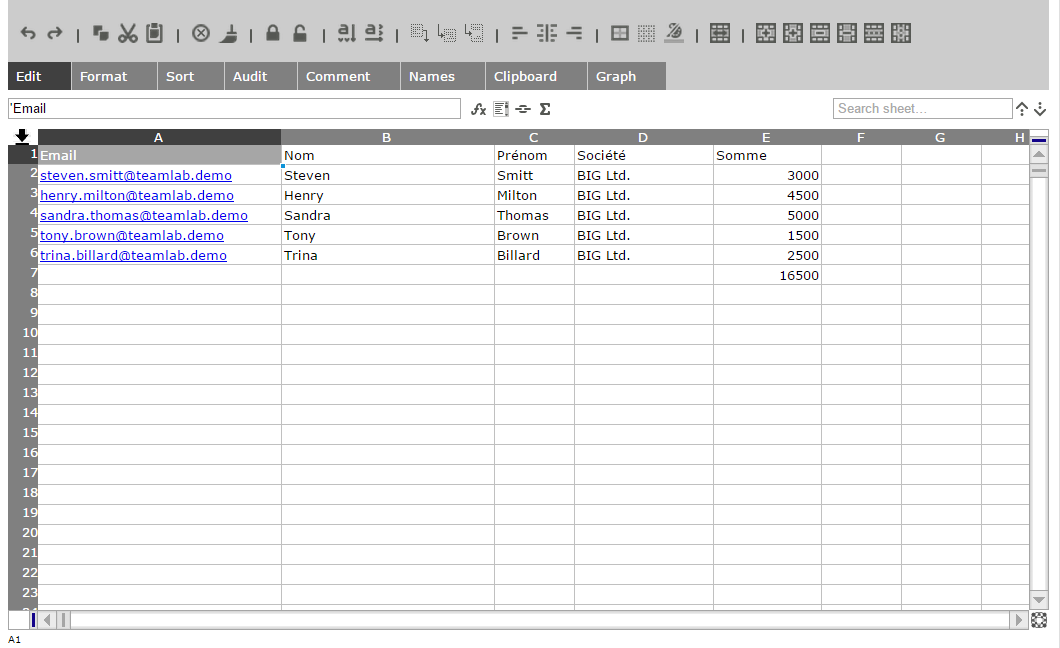The width and height of the screenshot is (1060, 648).
Task: Click the Undo icon
Action: coord(27,33)
